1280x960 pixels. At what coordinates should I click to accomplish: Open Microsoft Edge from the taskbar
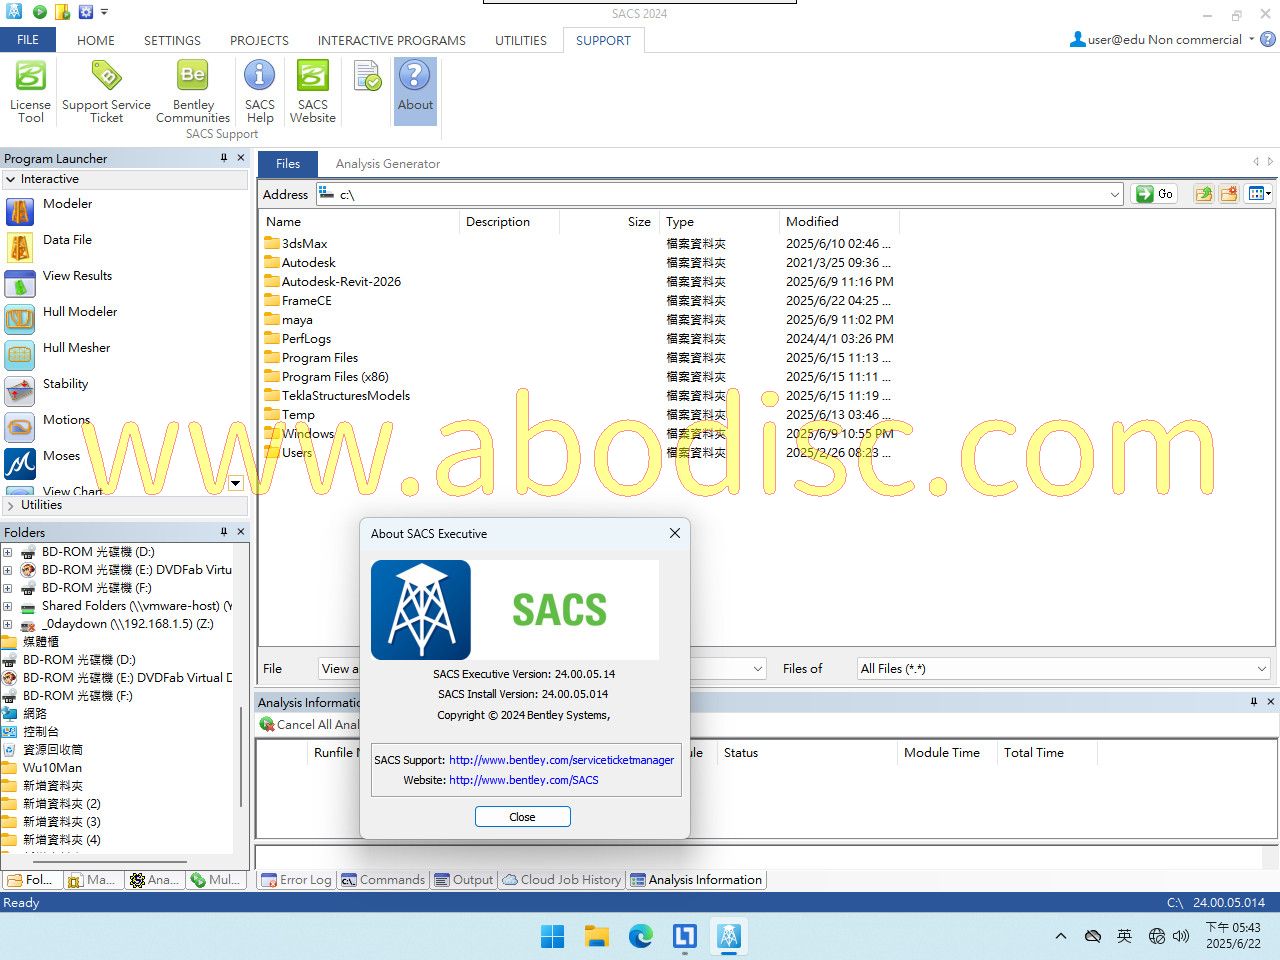click(641, 936)
